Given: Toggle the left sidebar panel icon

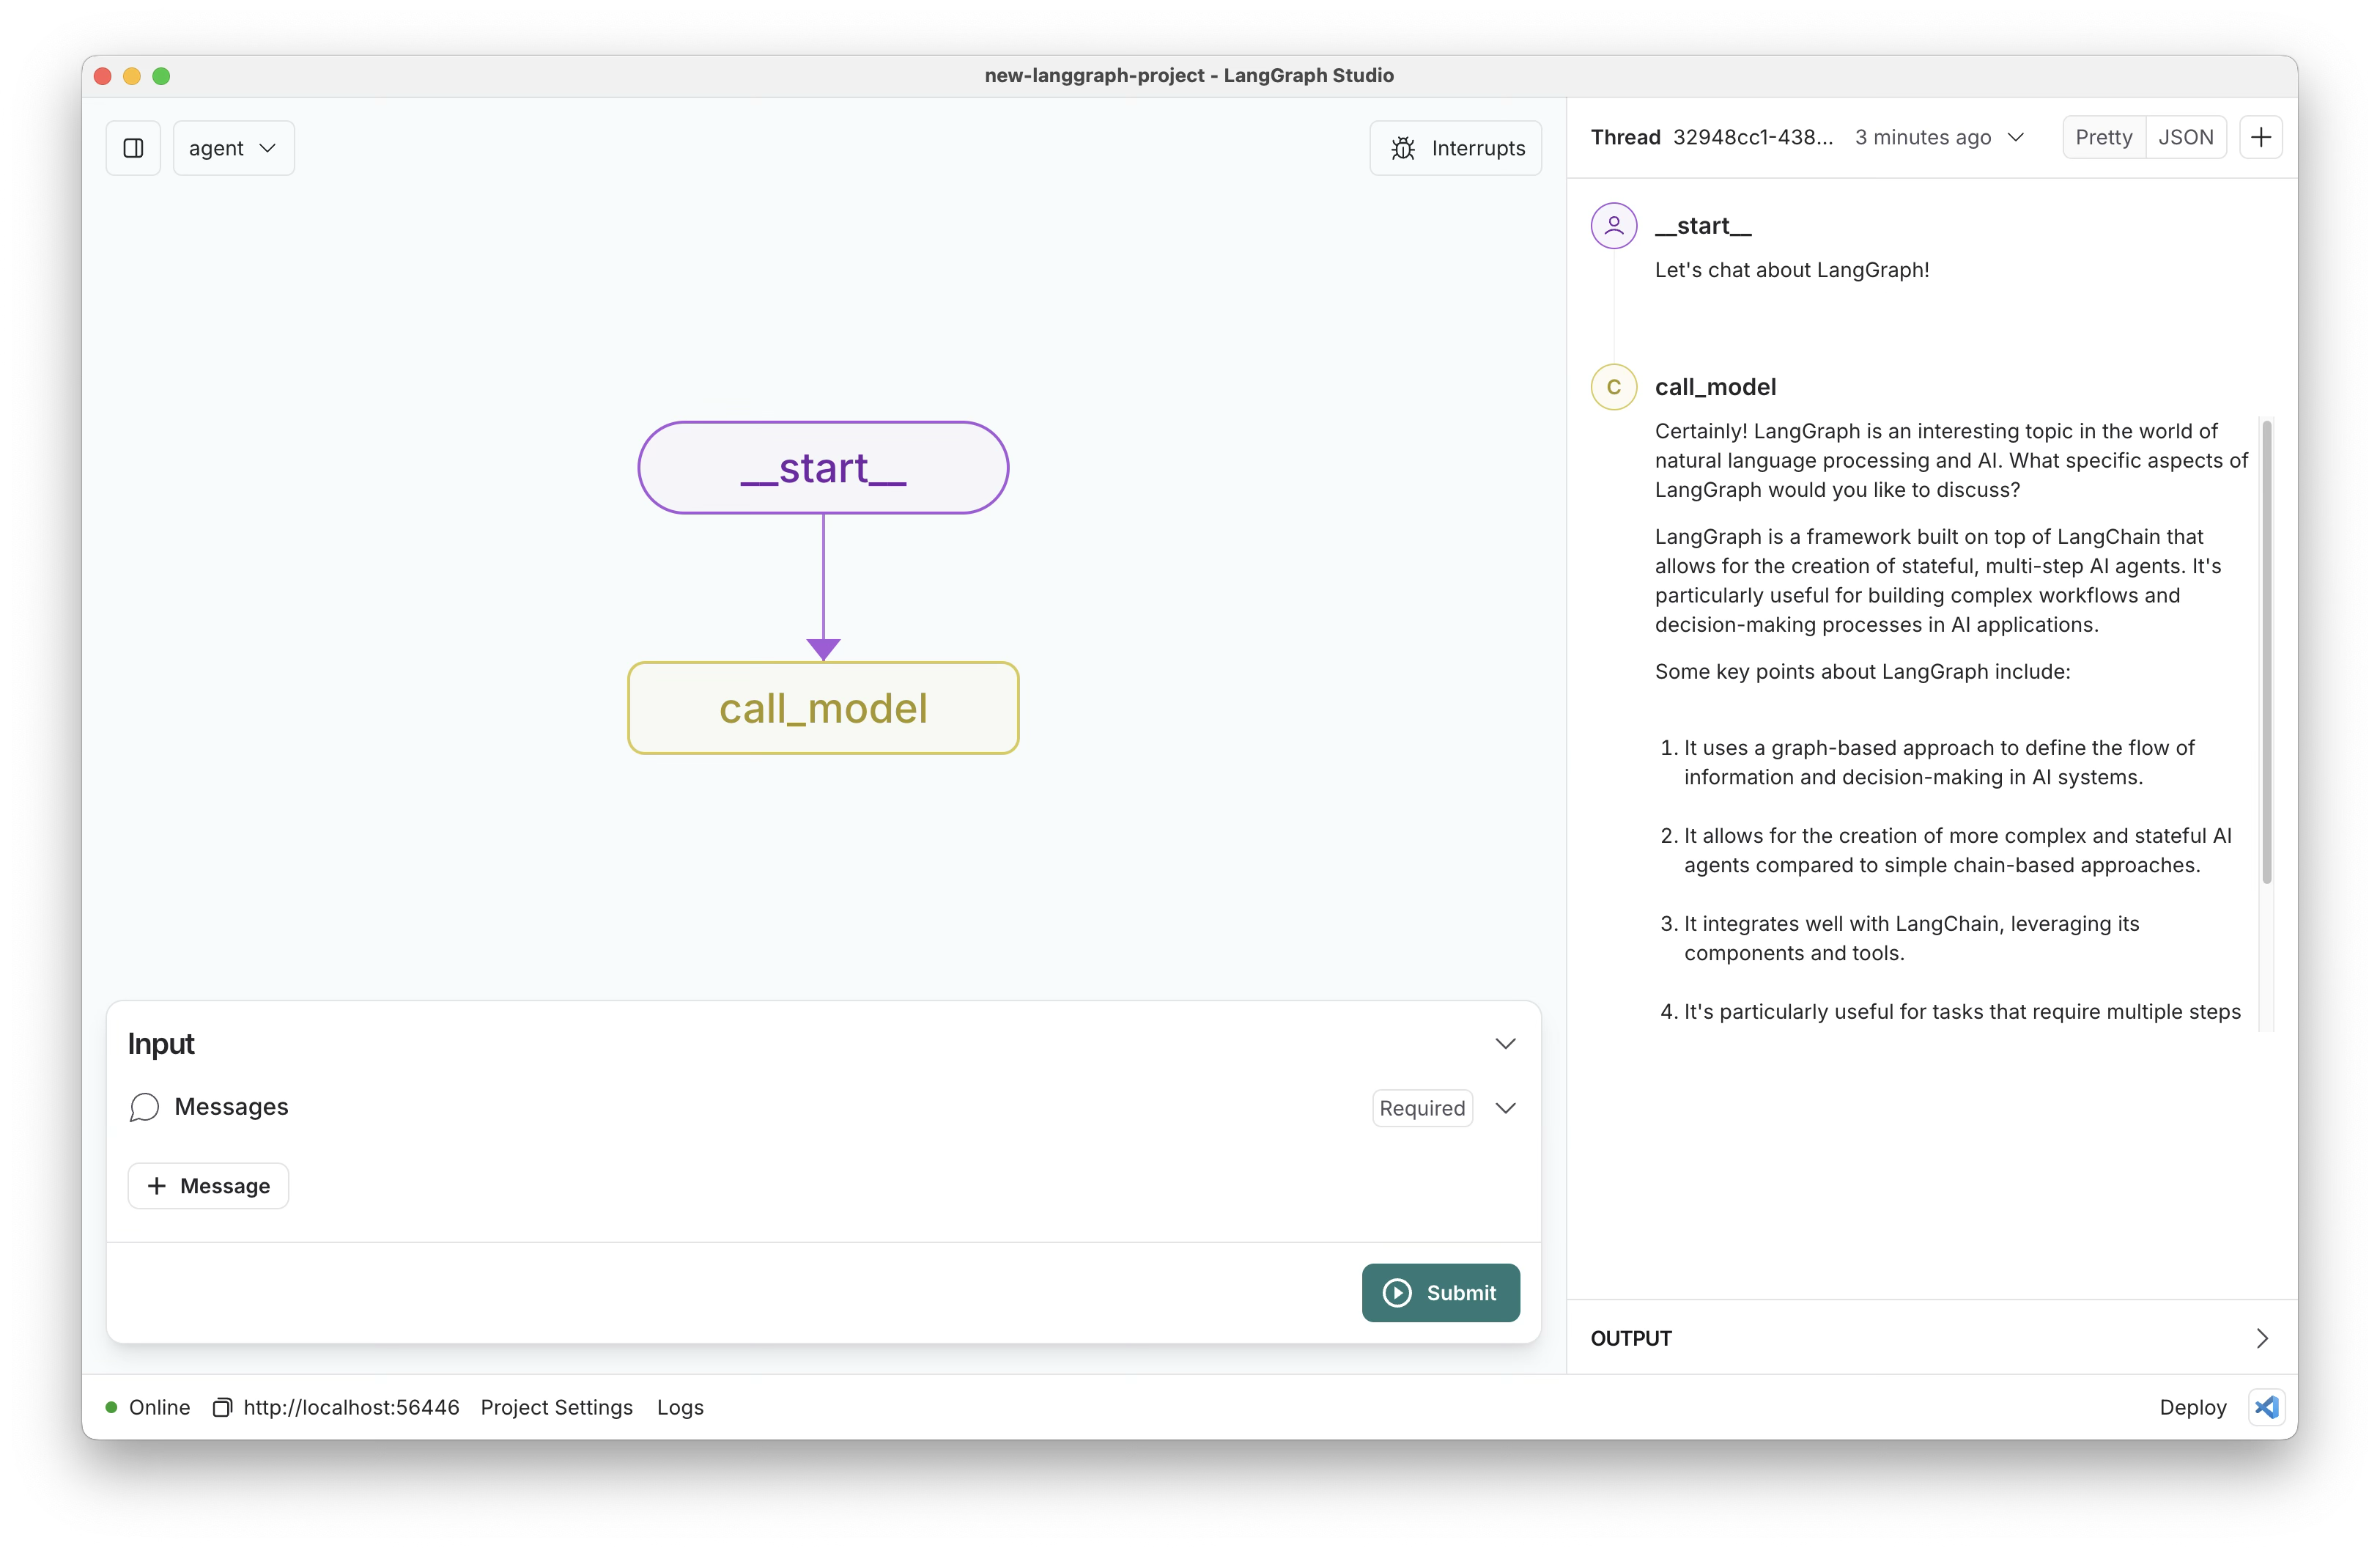Looking at the screenshot, I should tap(133, 147).
